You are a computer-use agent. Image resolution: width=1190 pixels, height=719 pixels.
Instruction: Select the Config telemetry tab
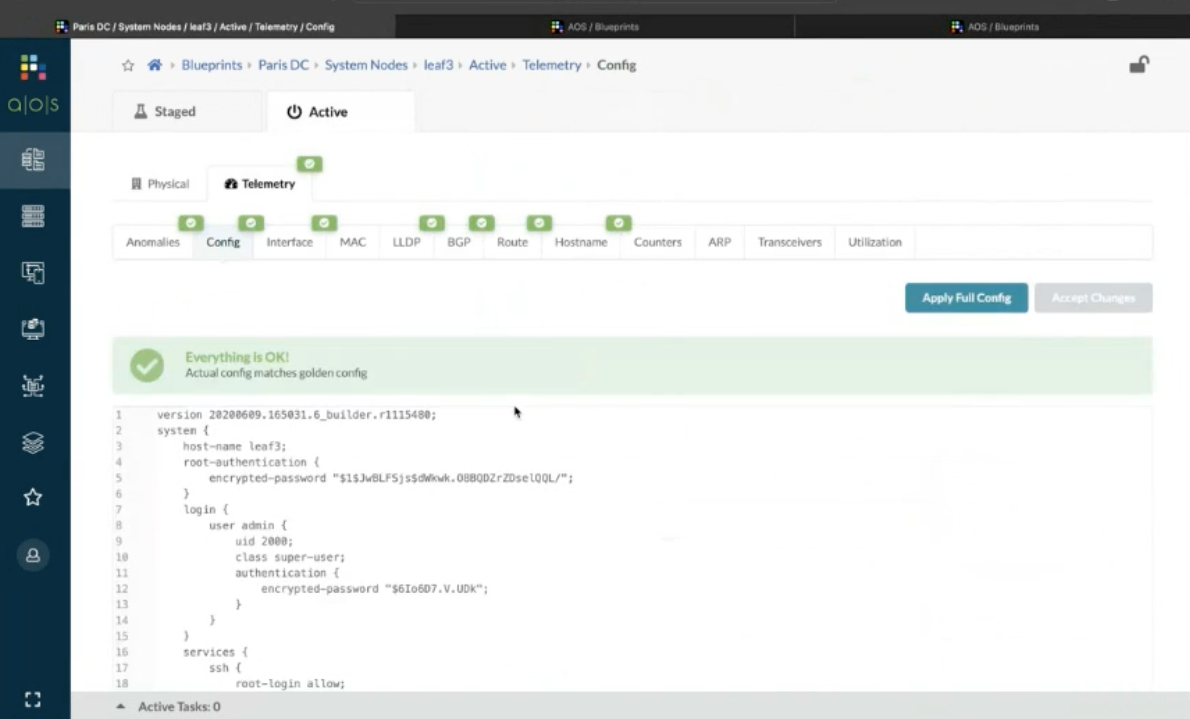tap(223, 242)
